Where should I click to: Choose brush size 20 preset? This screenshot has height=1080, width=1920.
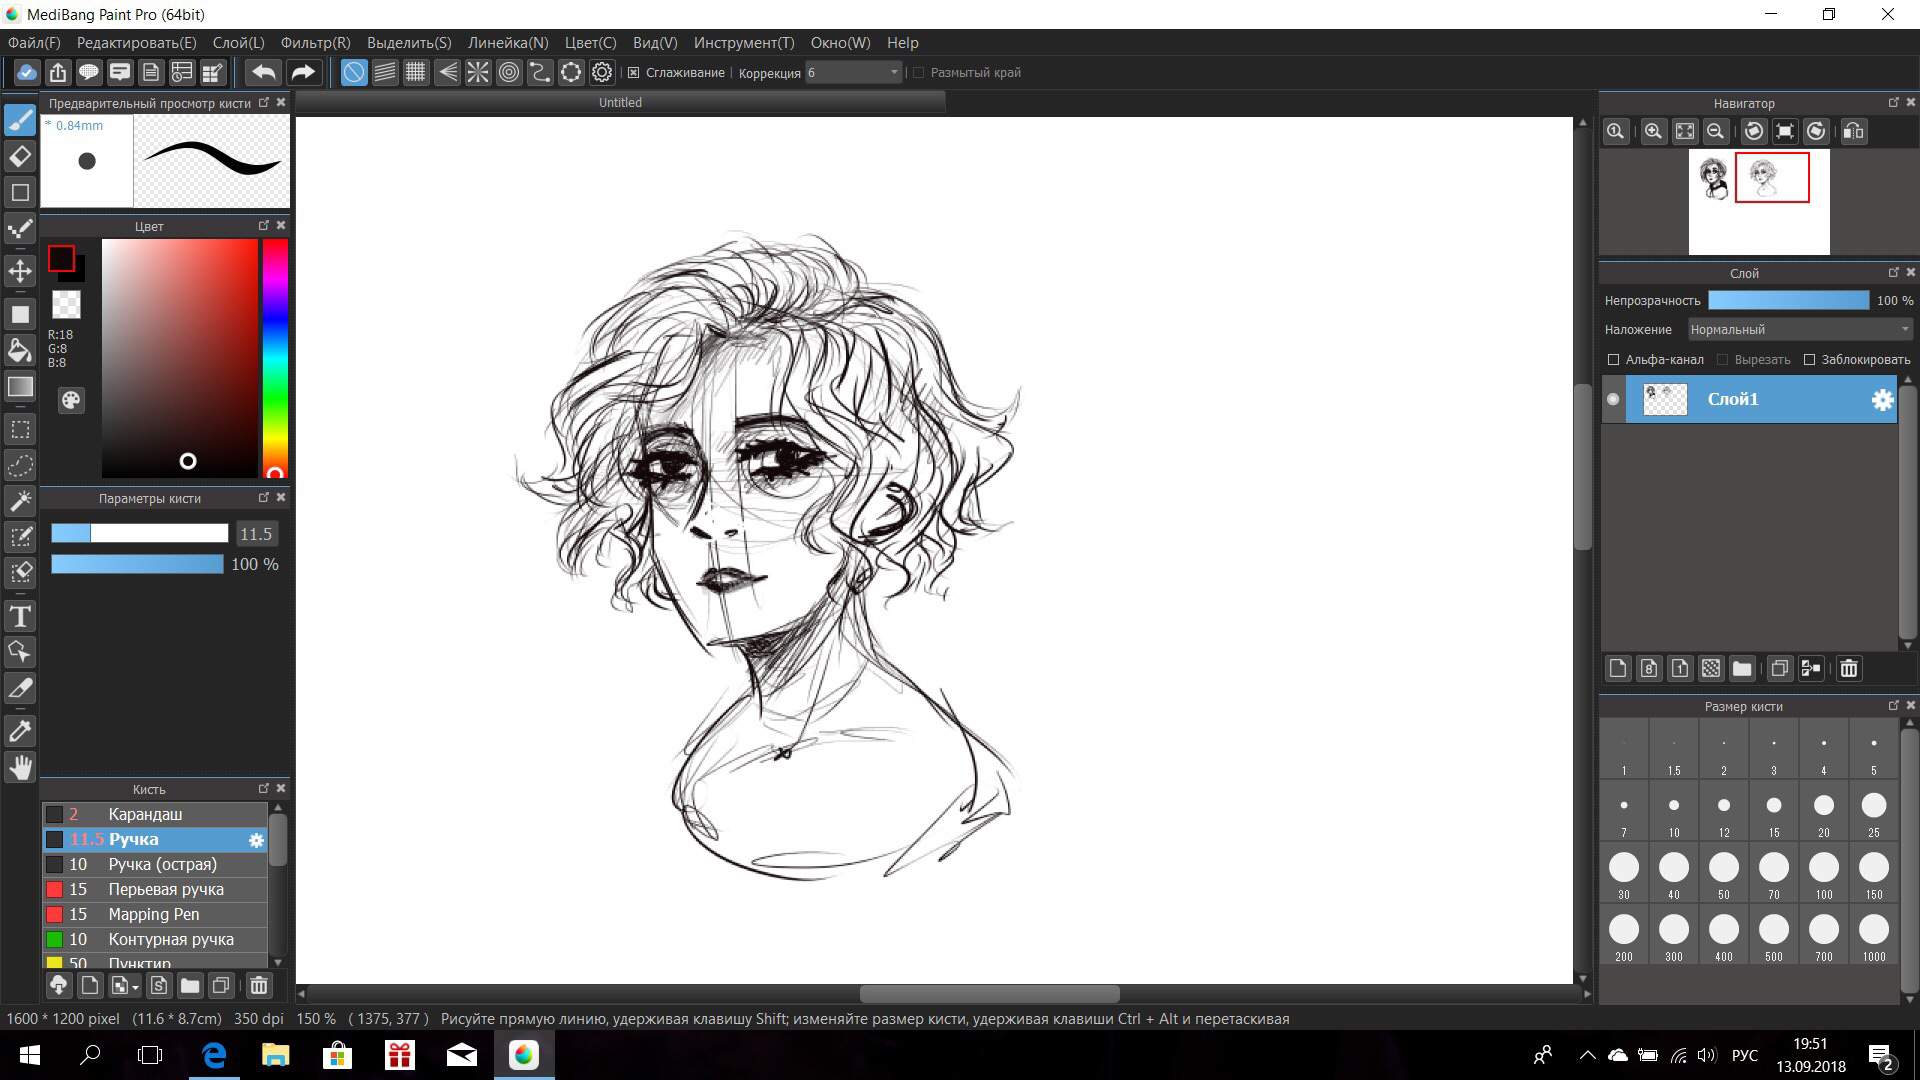pyautogui.click(x=1824, y=812)
